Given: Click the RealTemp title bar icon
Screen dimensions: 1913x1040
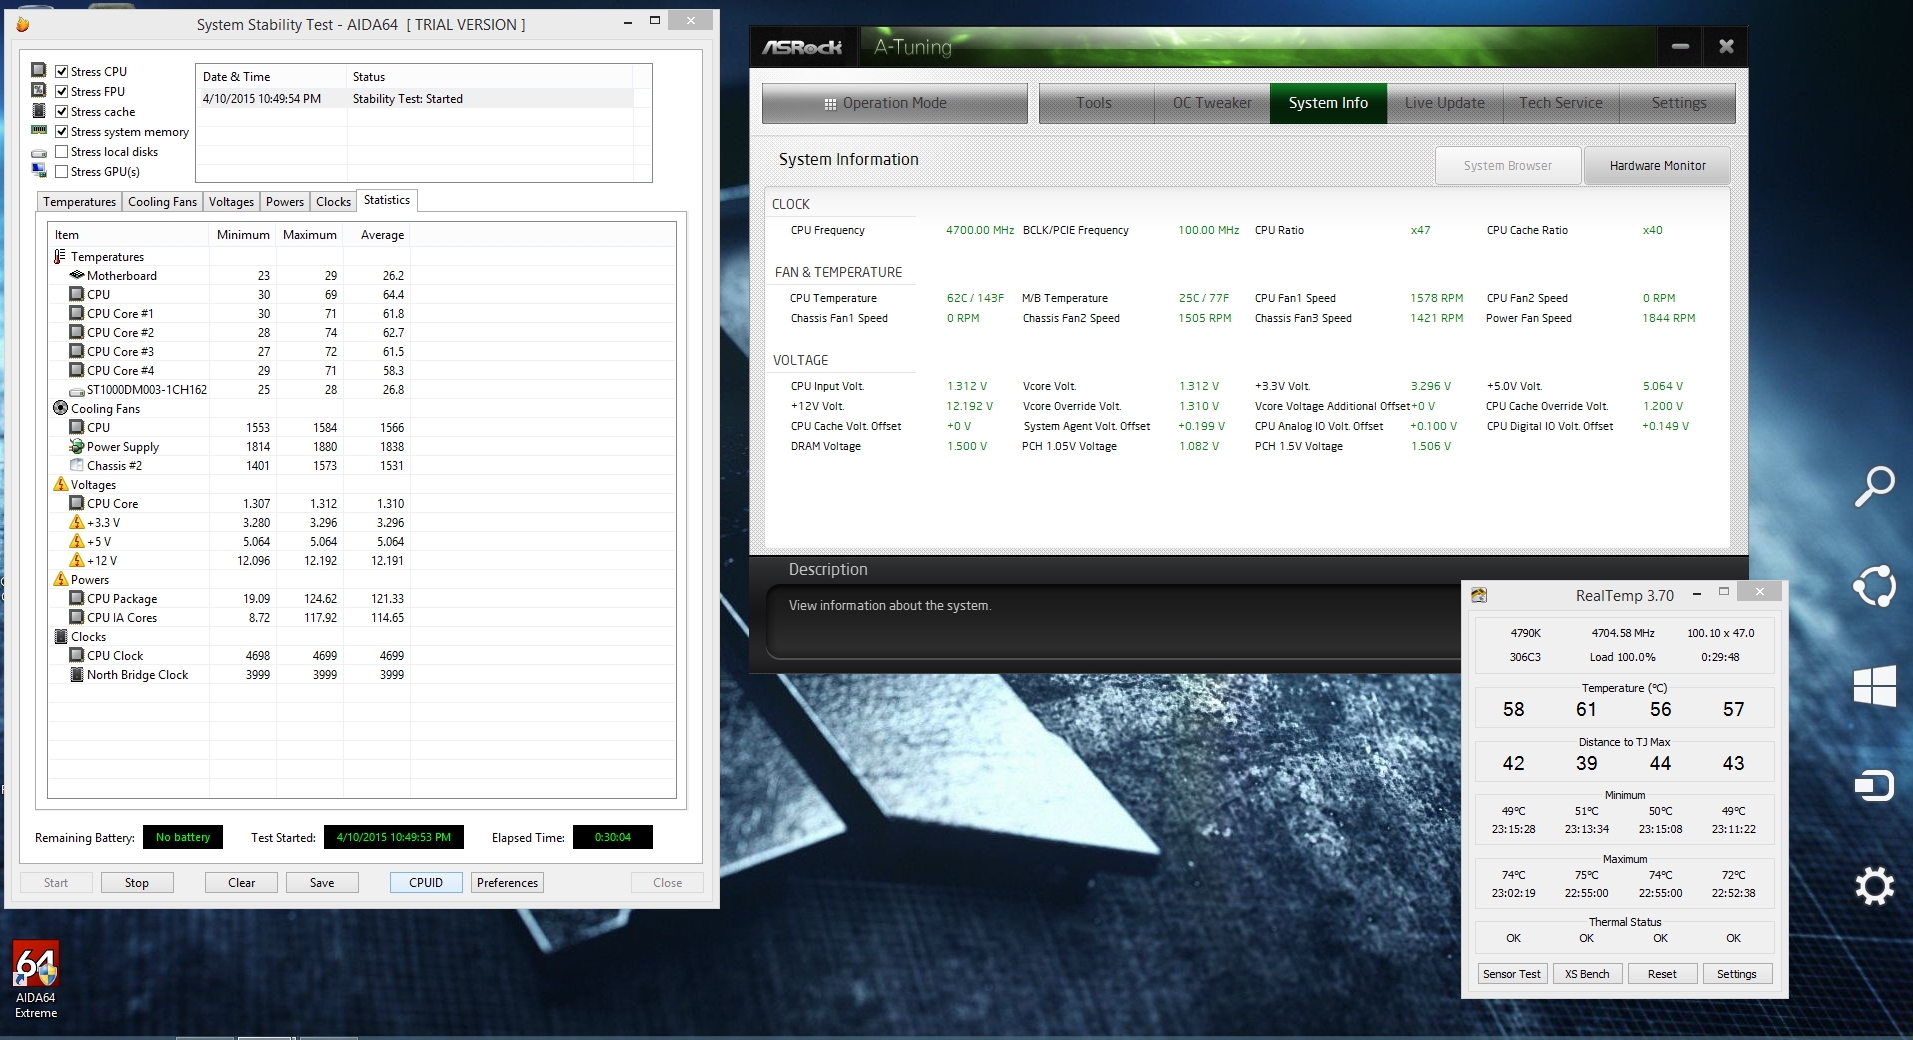Looking at the screenshot, I should [x=1479, y=596].
